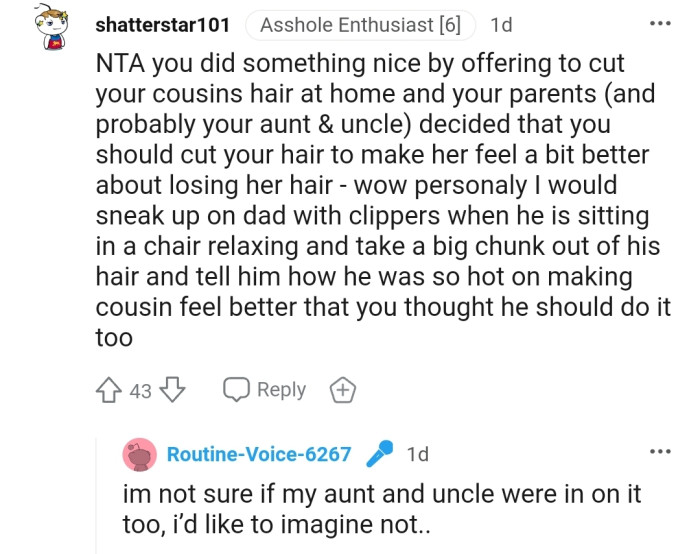Downvote shatterstar101's comment
Viewport: 700px width, 554px height.
172,390
